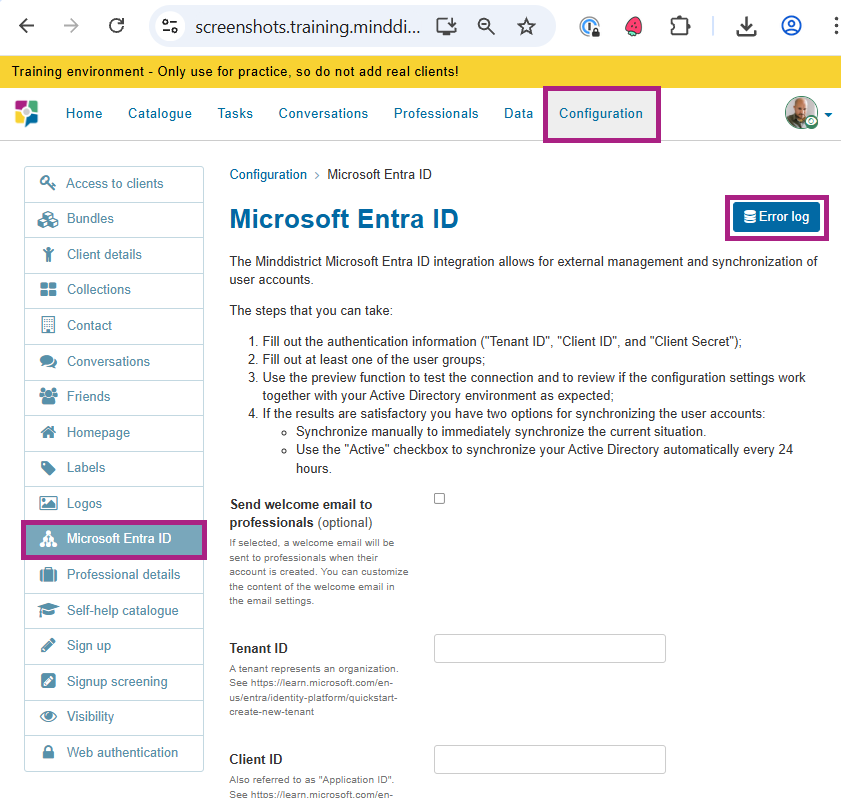Select Microsoft Entra ID sidebar item

coord(114,539)
